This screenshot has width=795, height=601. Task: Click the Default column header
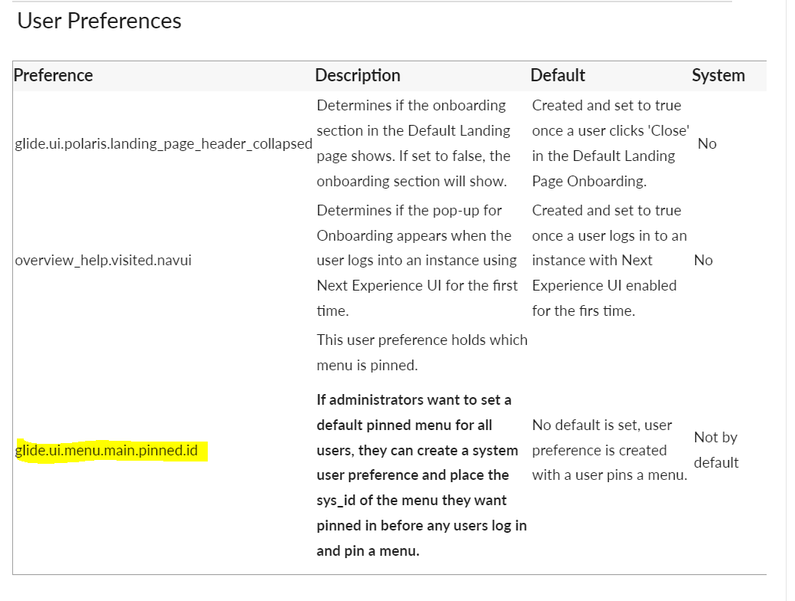click(558, 76)
